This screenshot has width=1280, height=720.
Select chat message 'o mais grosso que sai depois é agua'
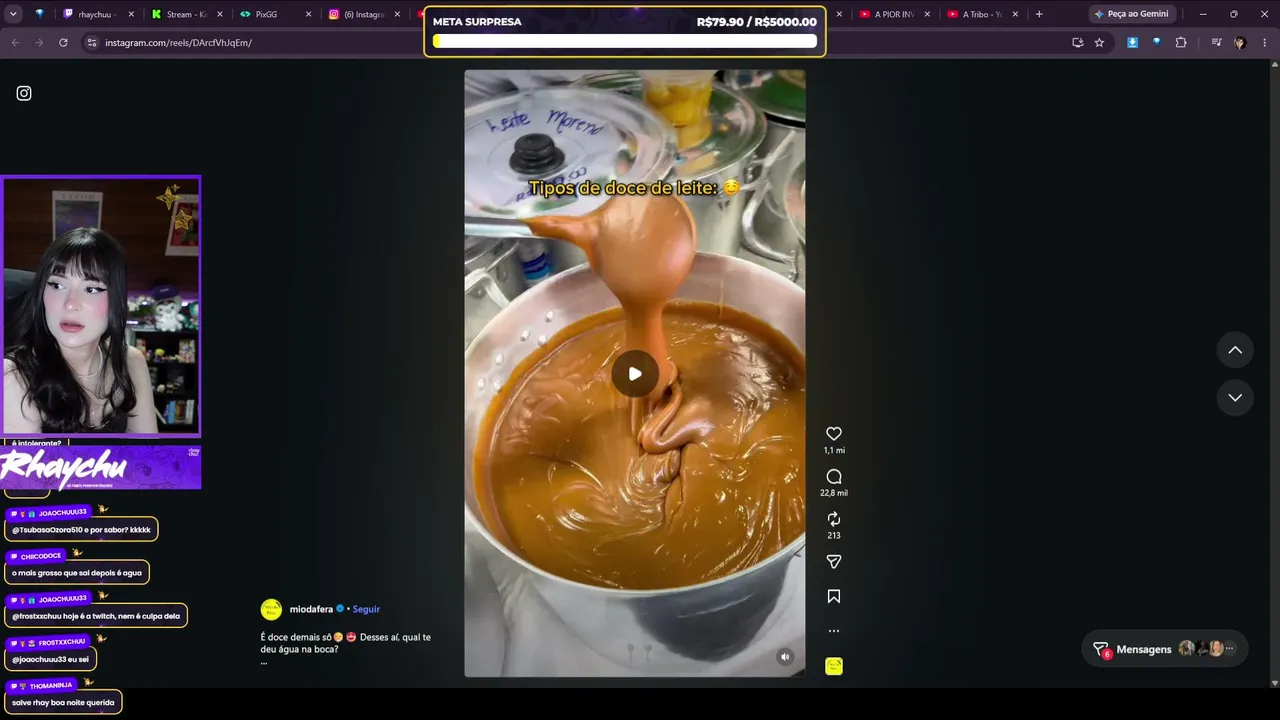(x=77, y=573)
